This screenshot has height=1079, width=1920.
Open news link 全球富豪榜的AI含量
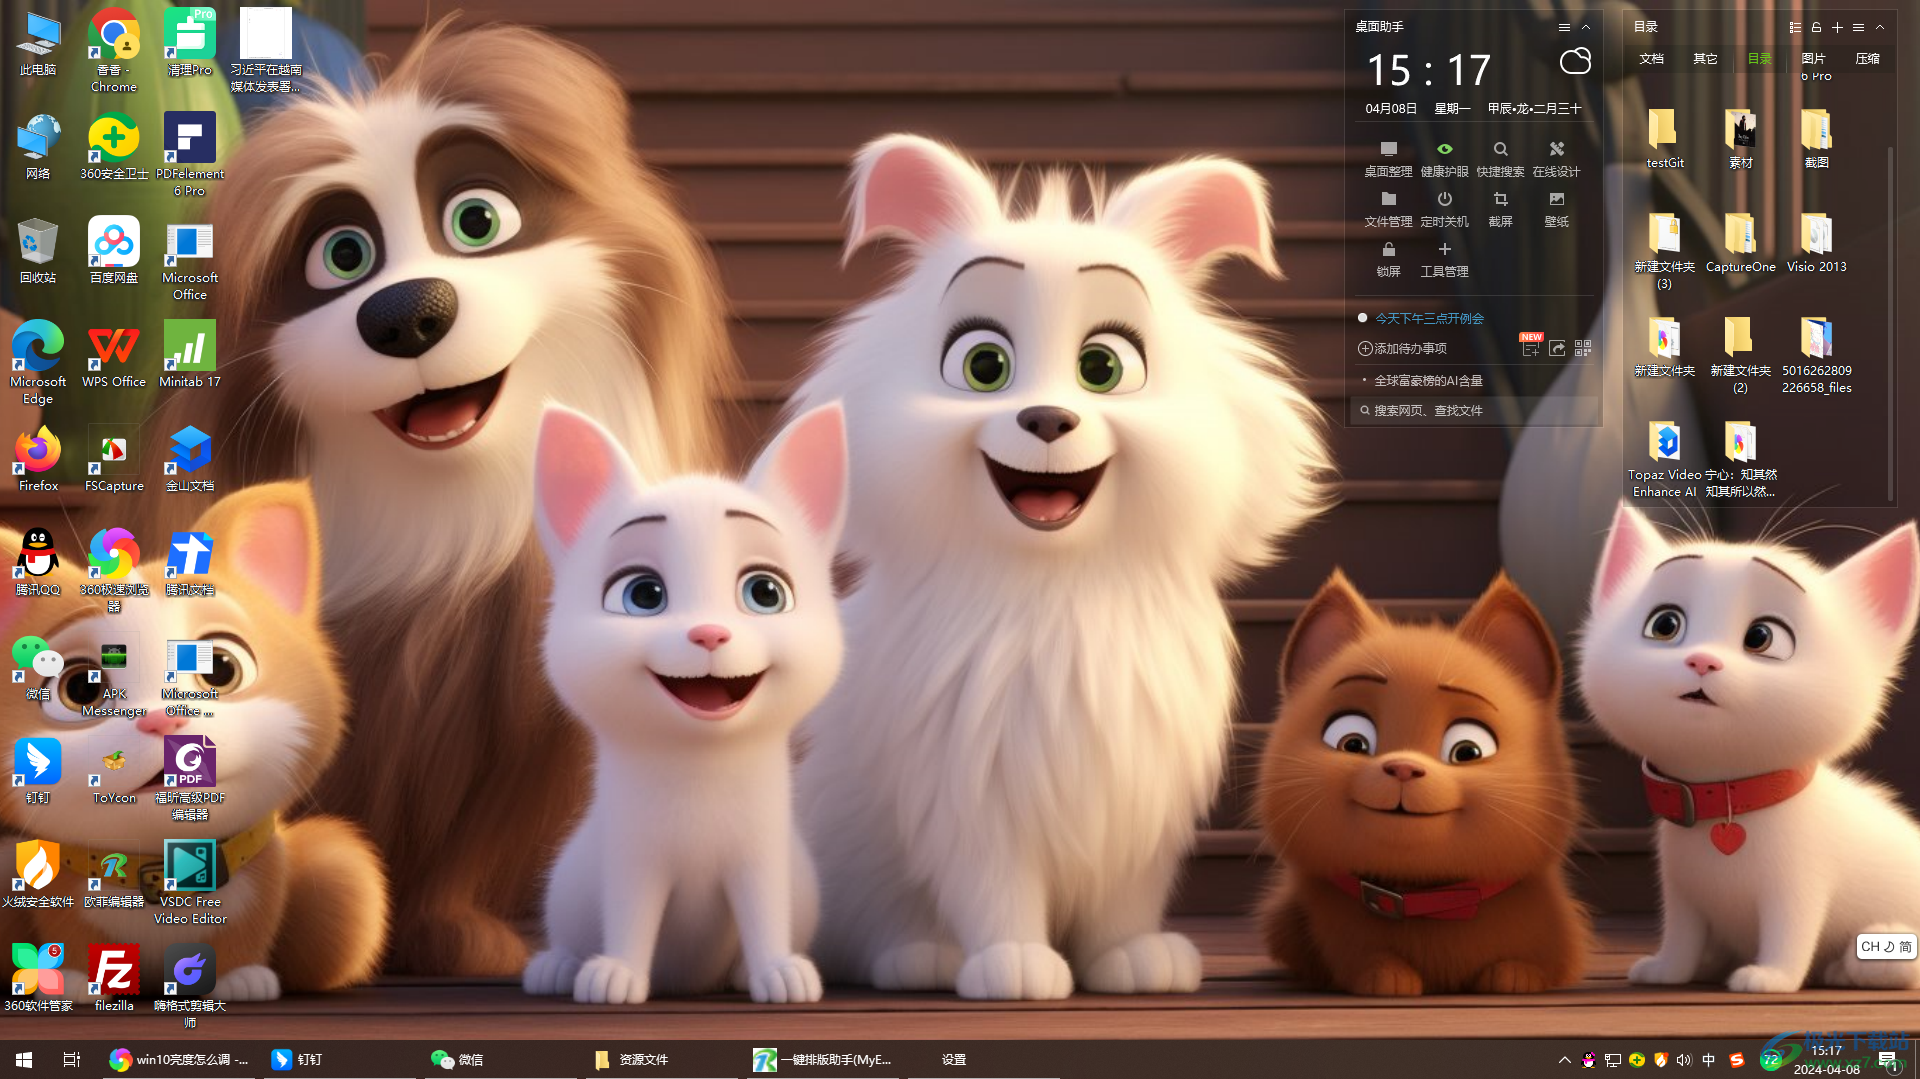tap(1428, 381)
